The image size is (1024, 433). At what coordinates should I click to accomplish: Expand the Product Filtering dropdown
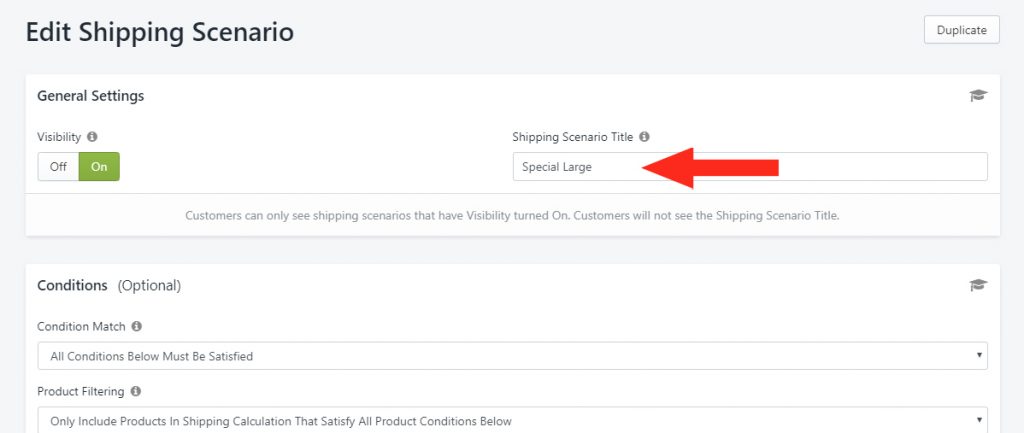pyautogui.click(x=512, y=421)
